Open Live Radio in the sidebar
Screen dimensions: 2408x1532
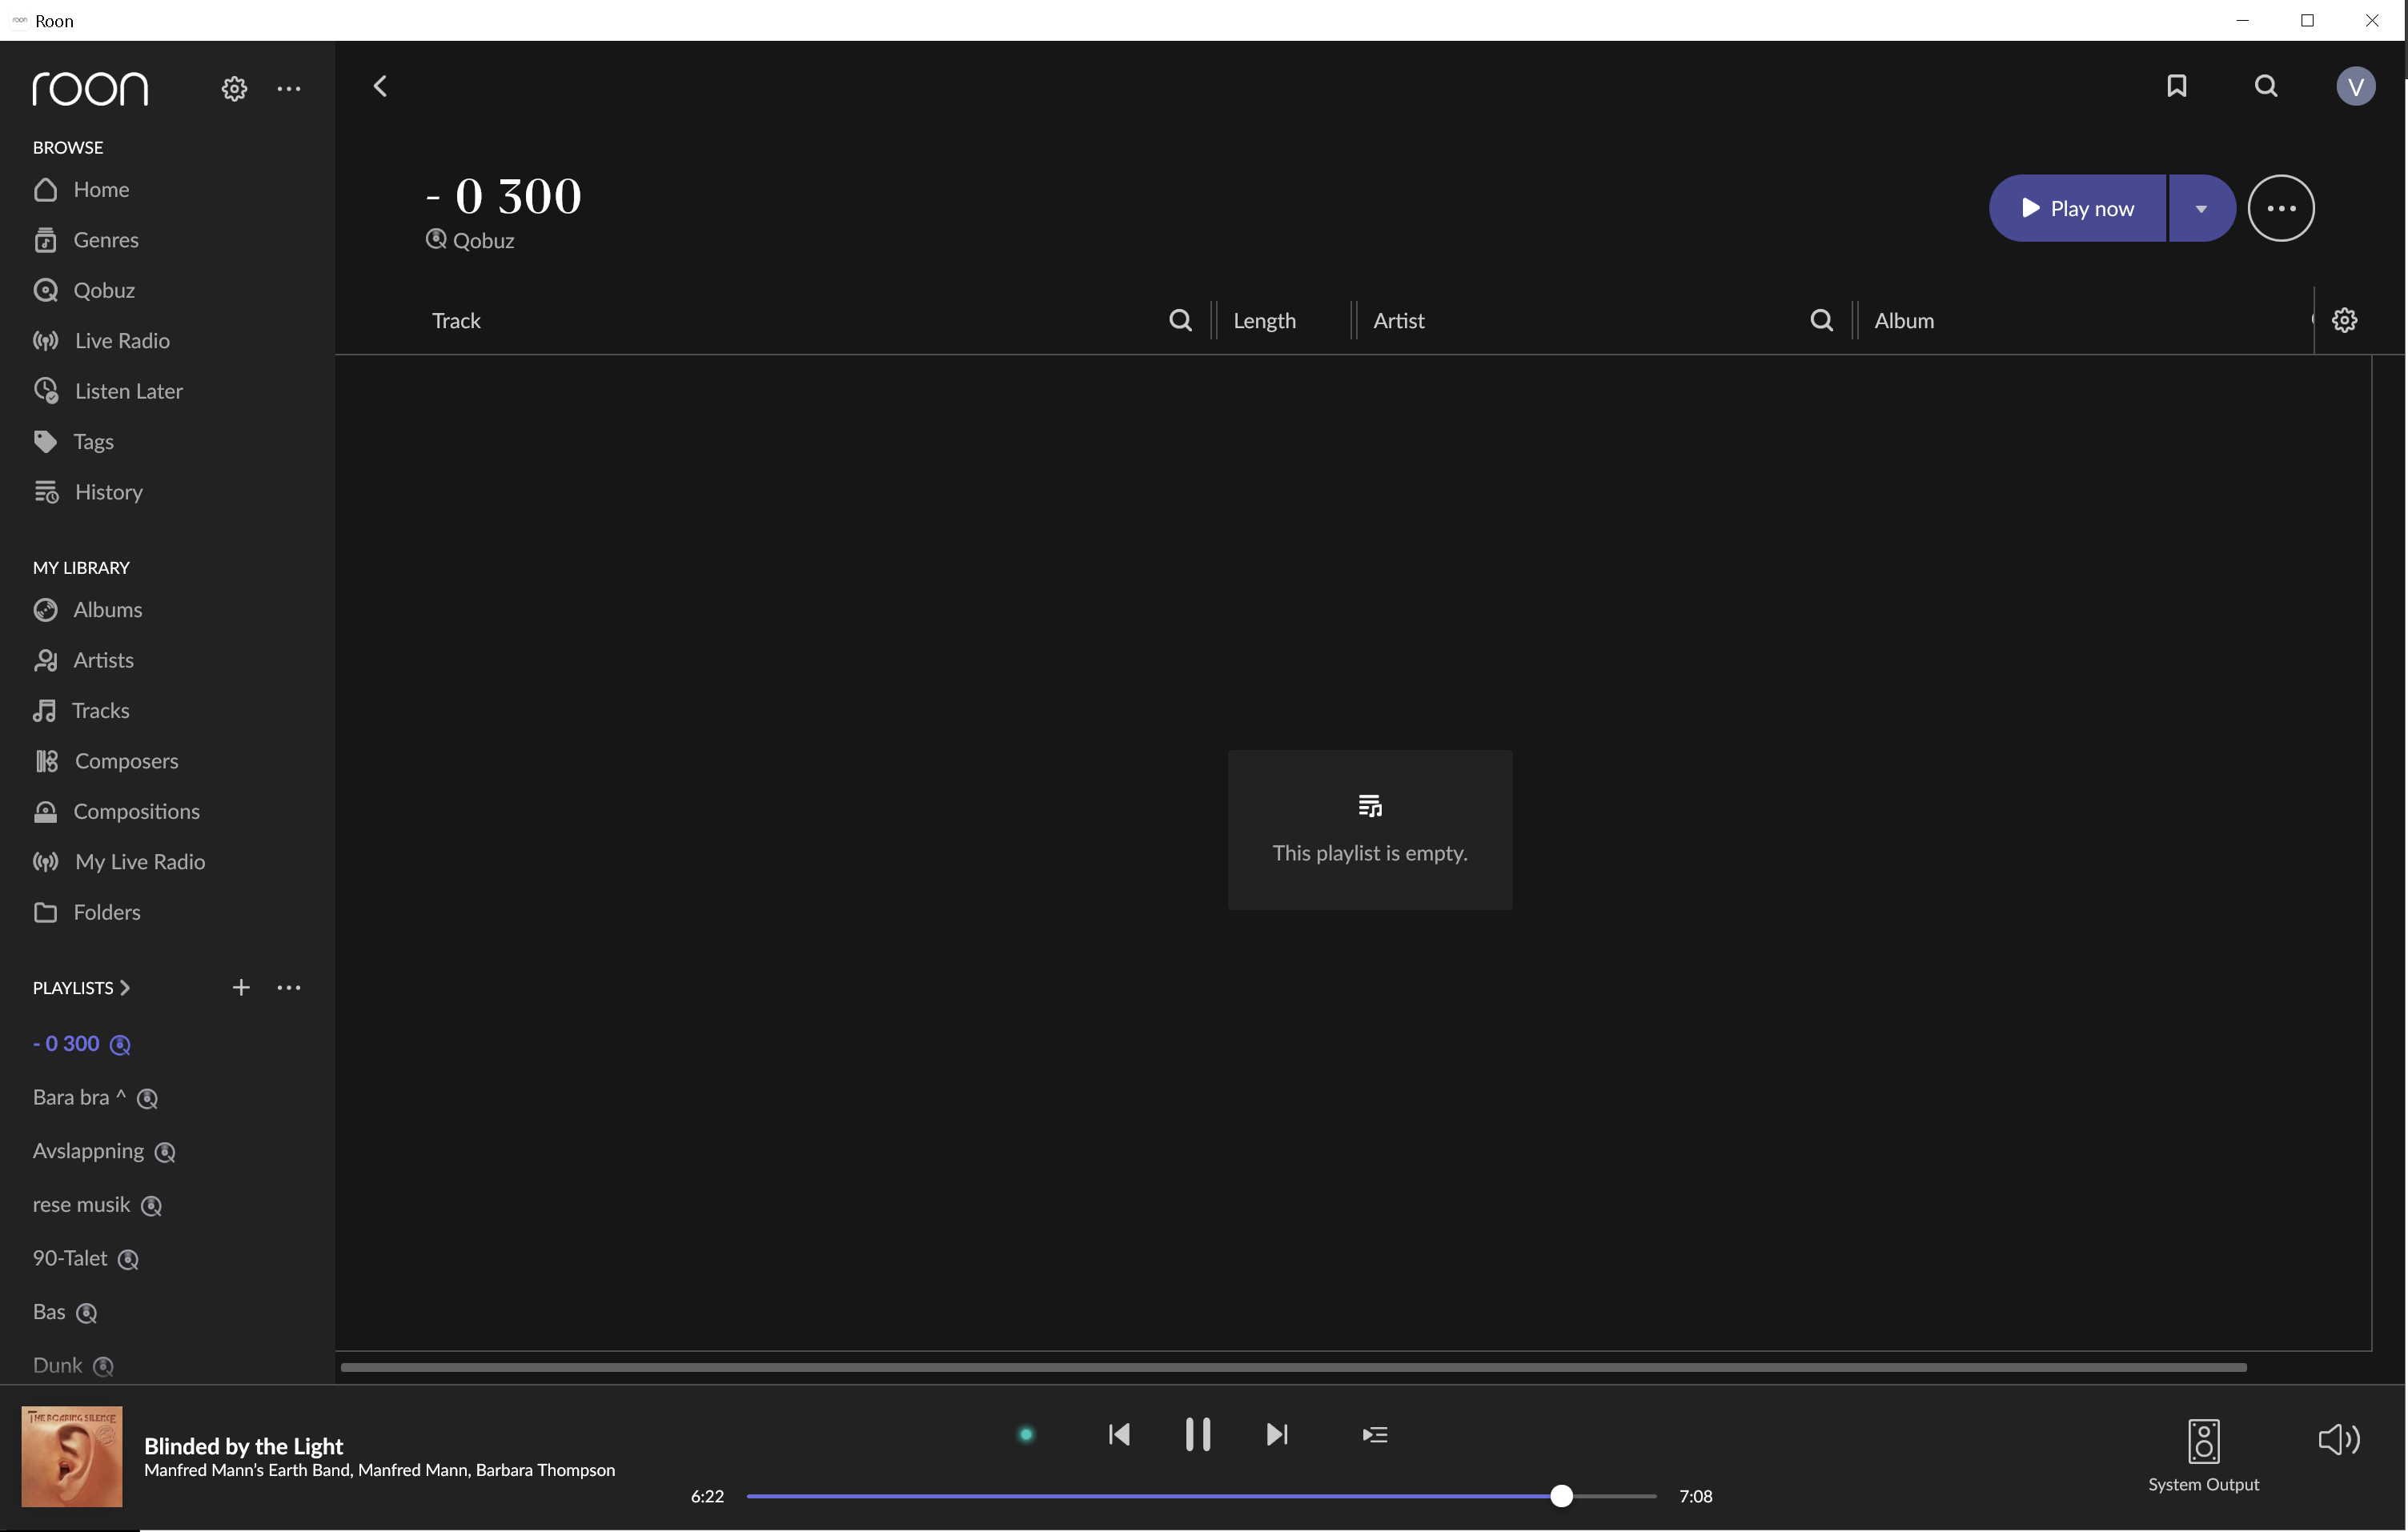click(x=101, y=341)
